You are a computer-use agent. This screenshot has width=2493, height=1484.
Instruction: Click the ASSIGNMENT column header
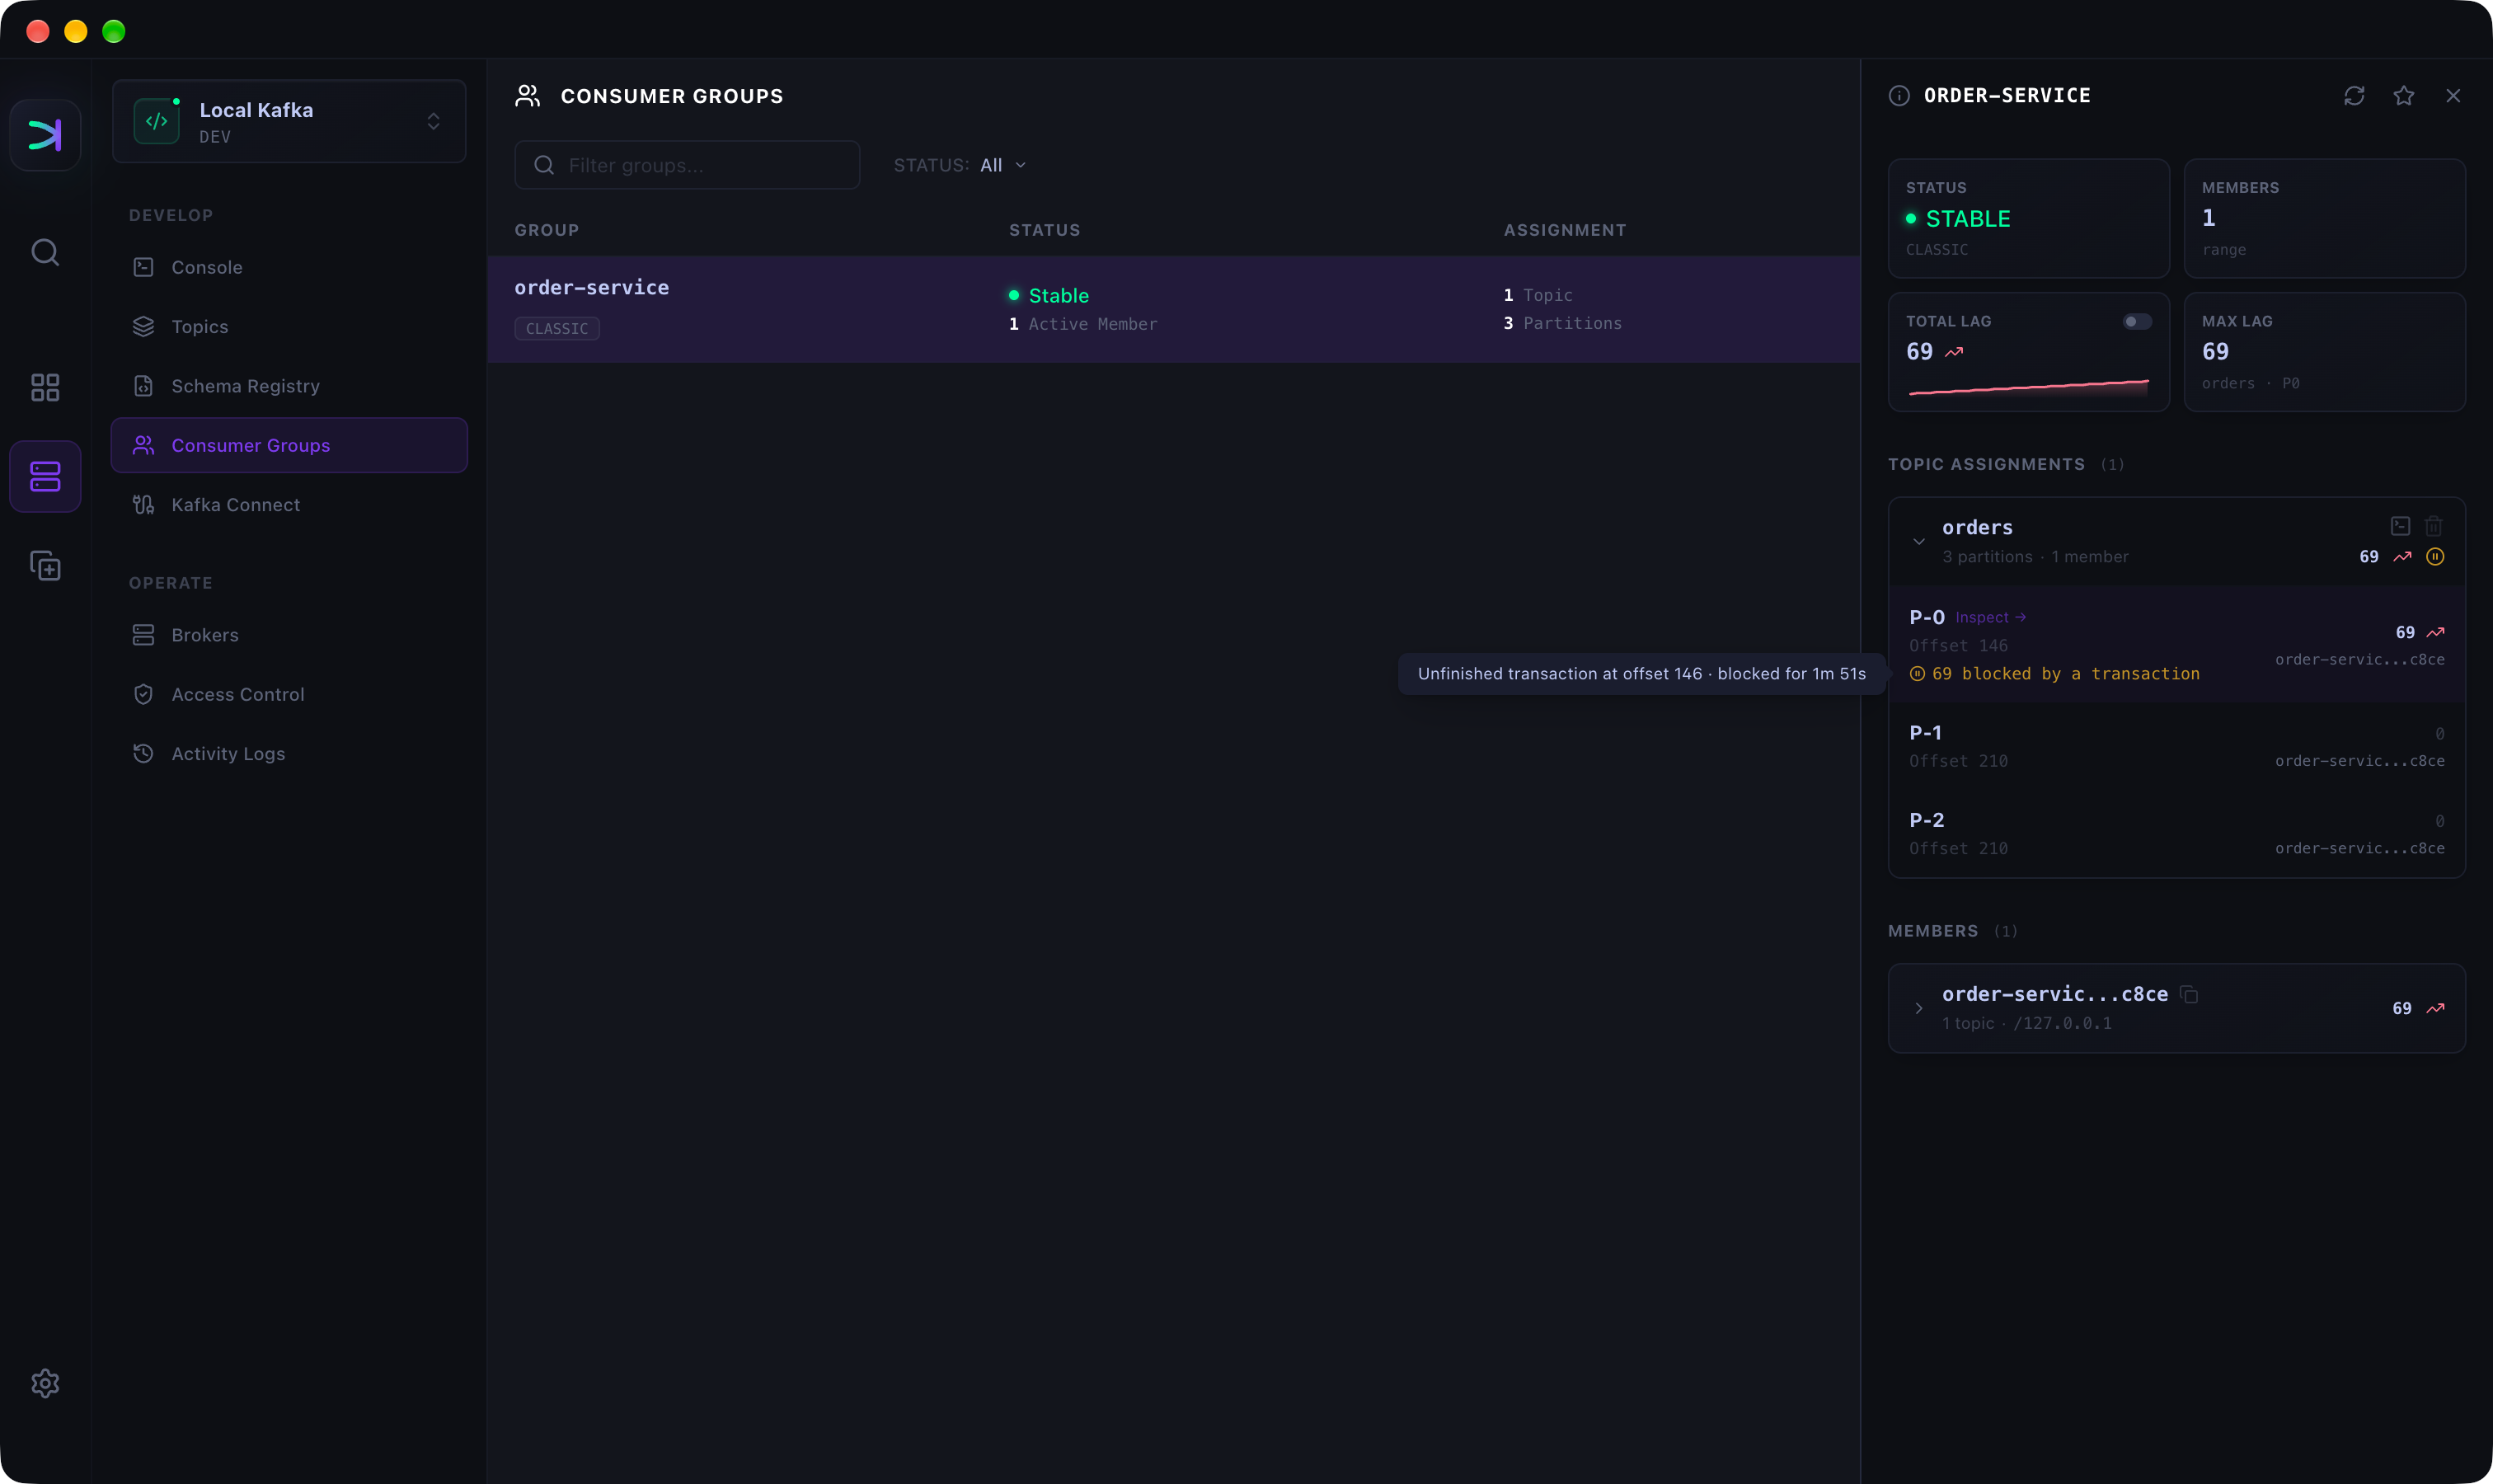coord(1565,230)
